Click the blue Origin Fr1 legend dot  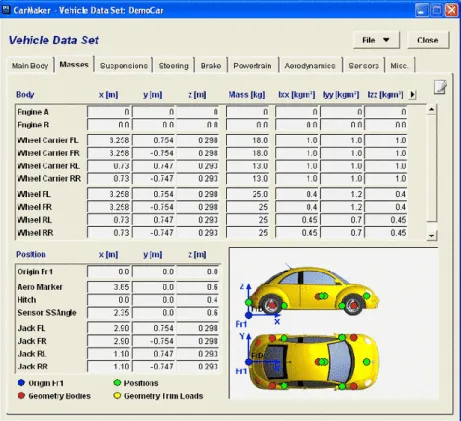pyautogui.click(x=21, y=383)
